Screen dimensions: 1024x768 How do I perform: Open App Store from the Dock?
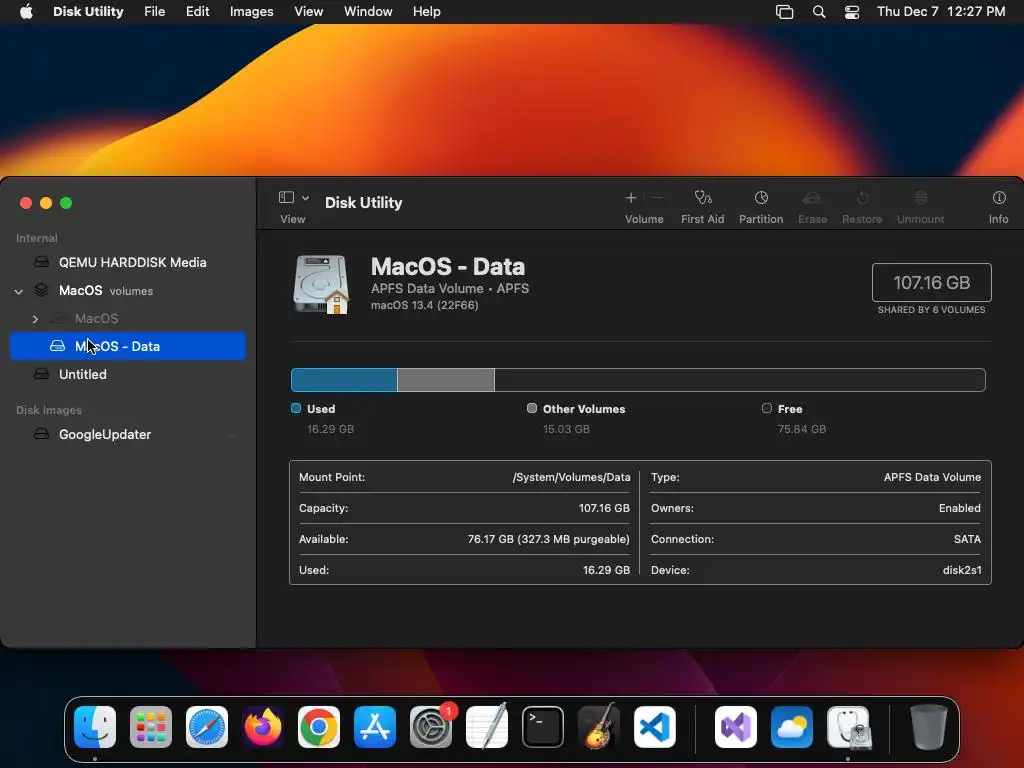click(375, 727)
